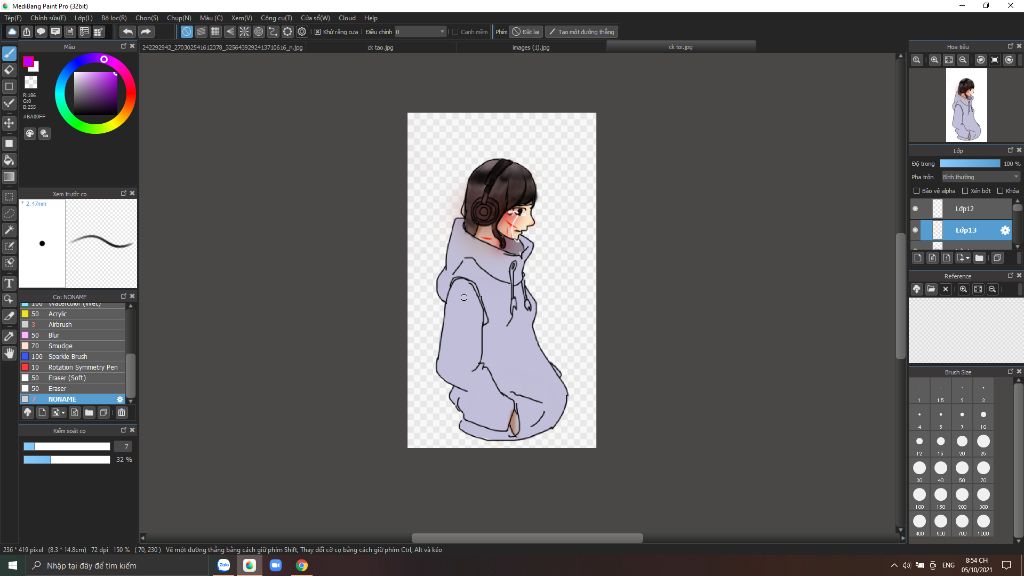This screenshot has width=1024, height=576.
Task: Choose the Text tool
Action: (x=9, y=283)
